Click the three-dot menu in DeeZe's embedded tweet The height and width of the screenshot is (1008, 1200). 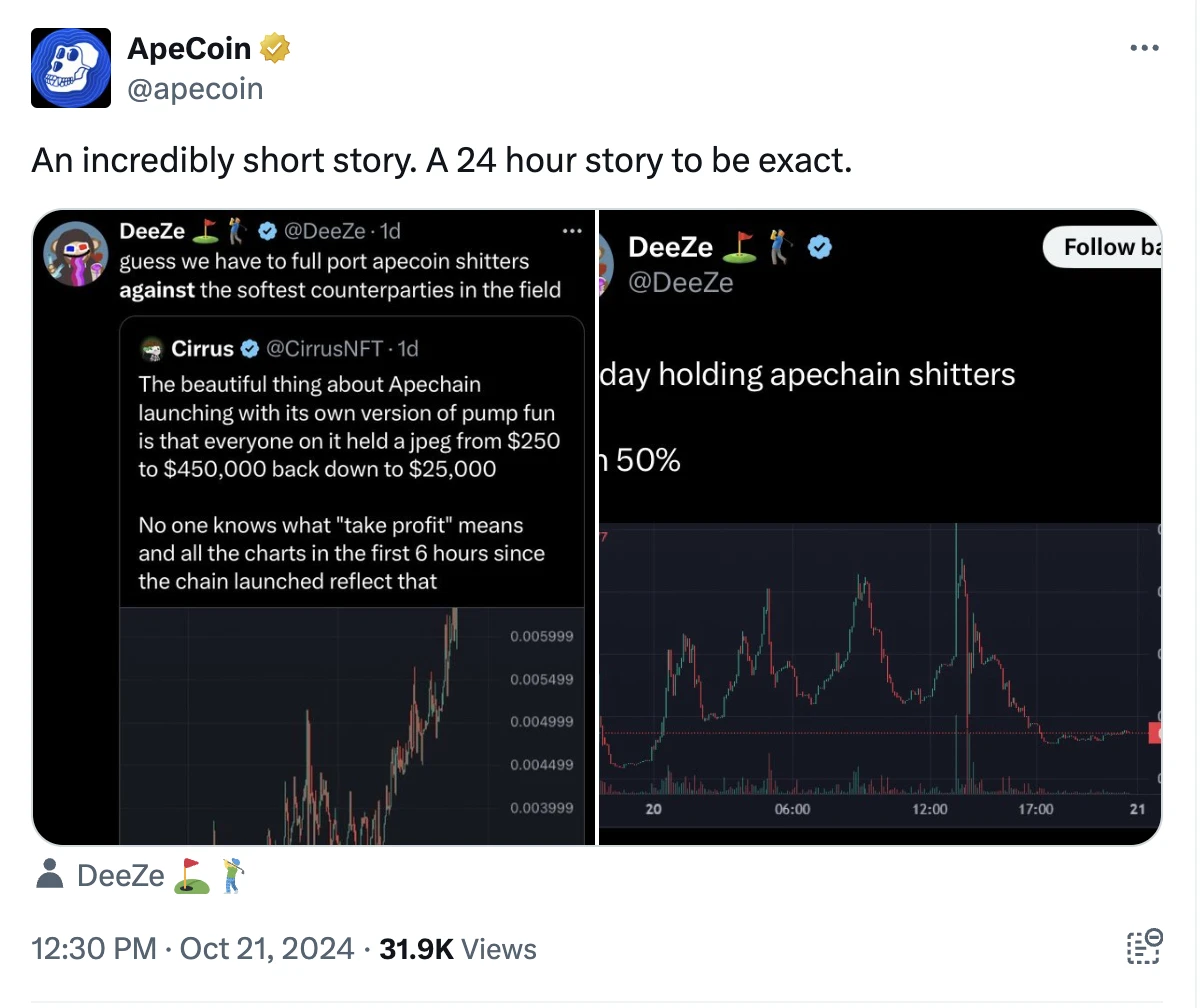click(x=572, y=231)
